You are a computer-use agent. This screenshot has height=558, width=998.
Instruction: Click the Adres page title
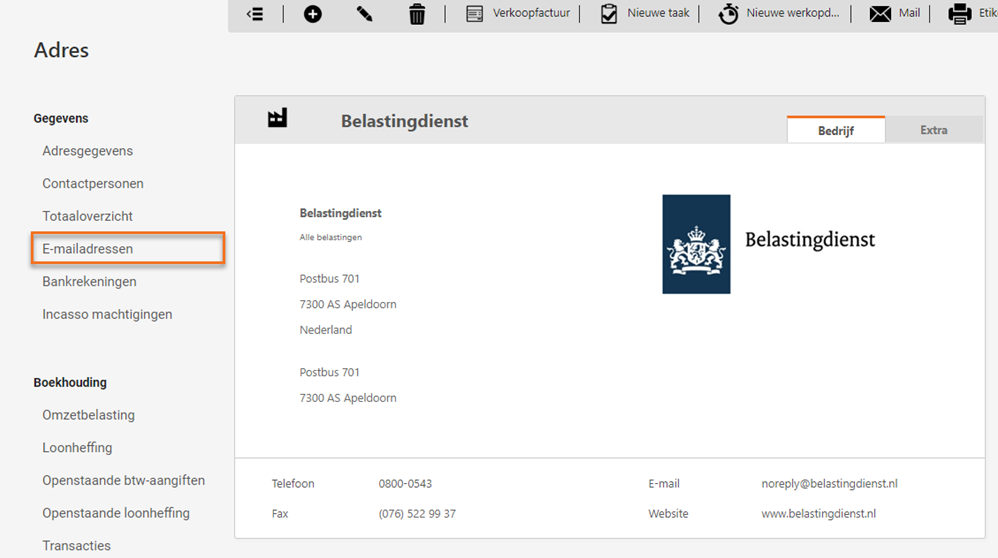[x=61, y=50]
